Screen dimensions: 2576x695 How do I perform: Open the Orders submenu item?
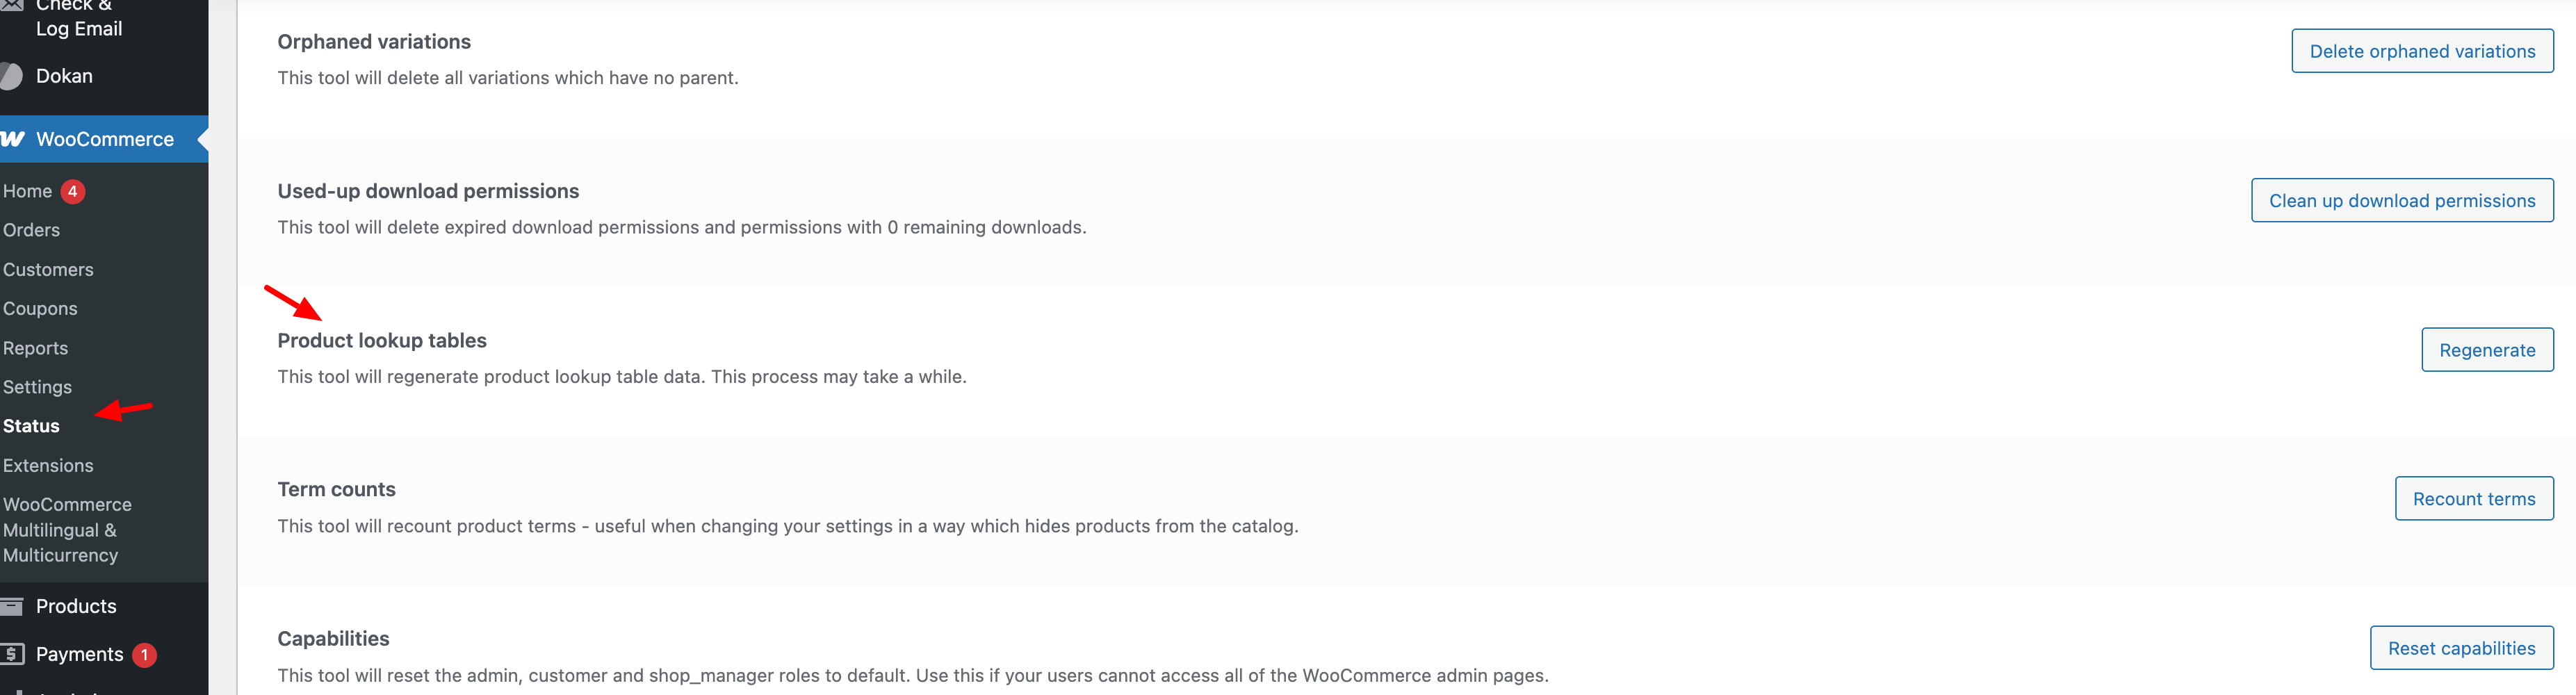(x=31, y=230)
